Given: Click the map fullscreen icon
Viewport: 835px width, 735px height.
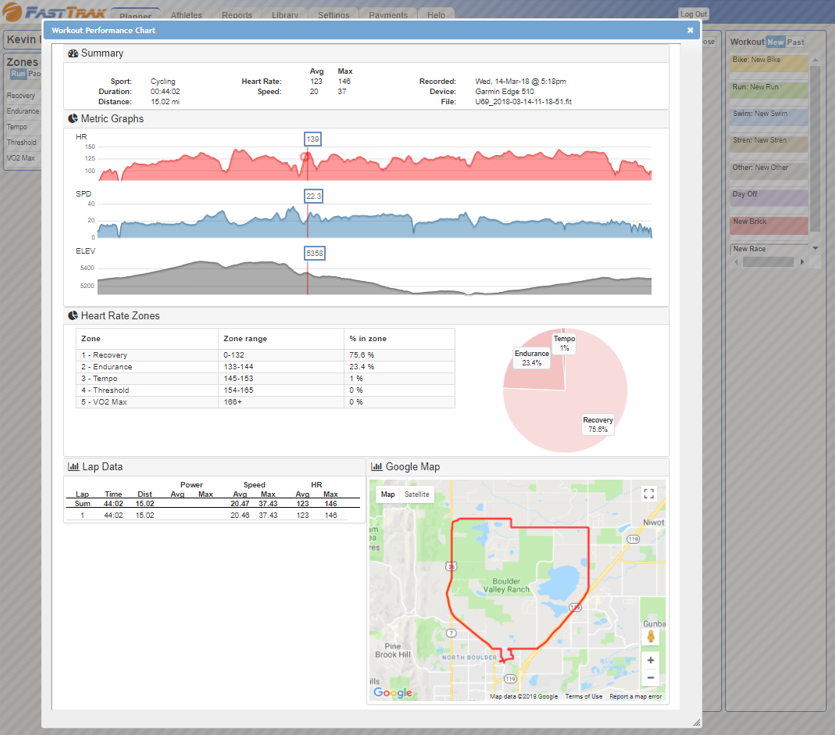Looking at the screenshot, I should [648, 494].
